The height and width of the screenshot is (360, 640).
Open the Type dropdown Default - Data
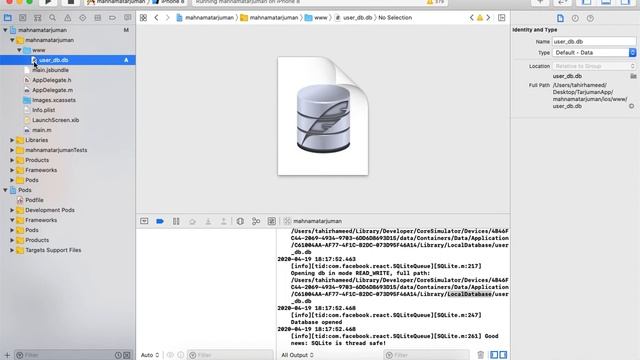(594, 53)
